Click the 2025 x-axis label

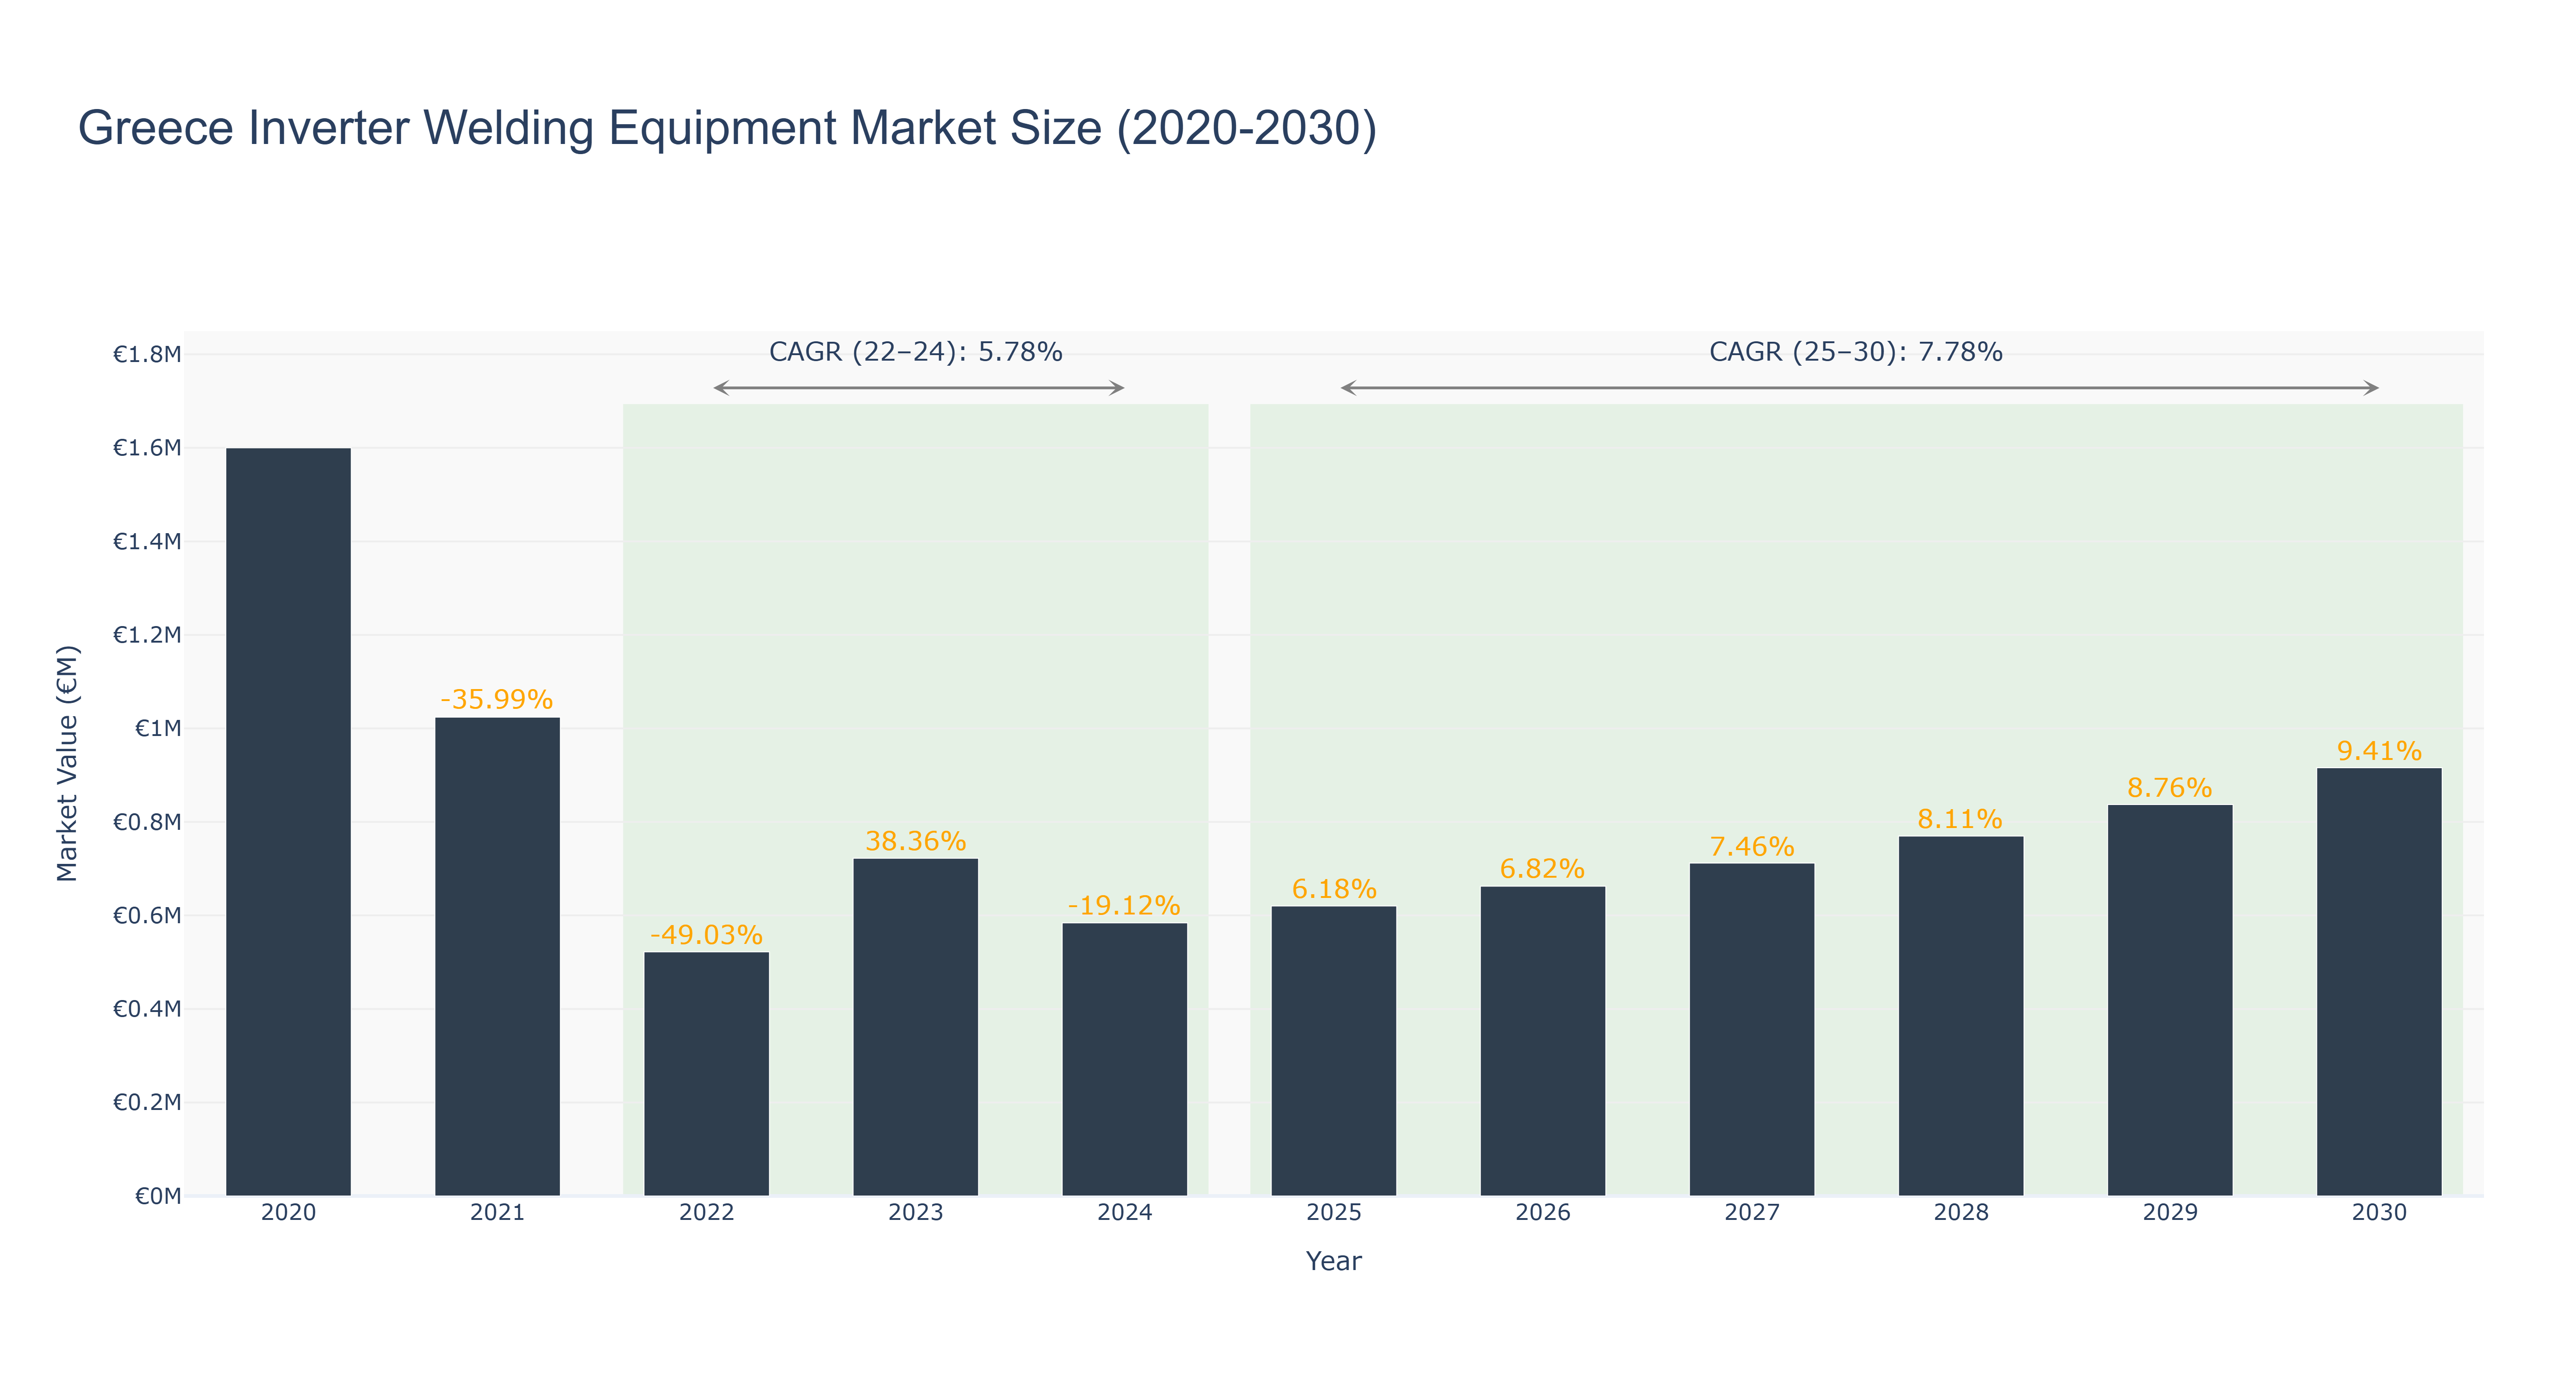pyautogui.click(x=1333, y=1213)
